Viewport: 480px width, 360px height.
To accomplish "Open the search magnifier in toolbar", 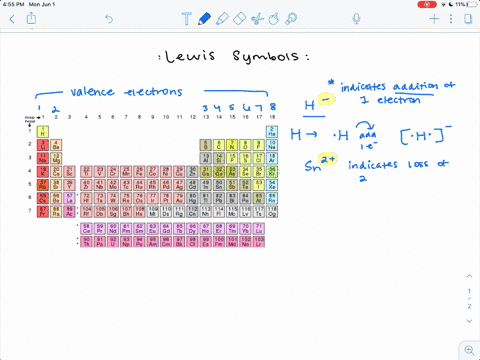I will tap(291, 19).
